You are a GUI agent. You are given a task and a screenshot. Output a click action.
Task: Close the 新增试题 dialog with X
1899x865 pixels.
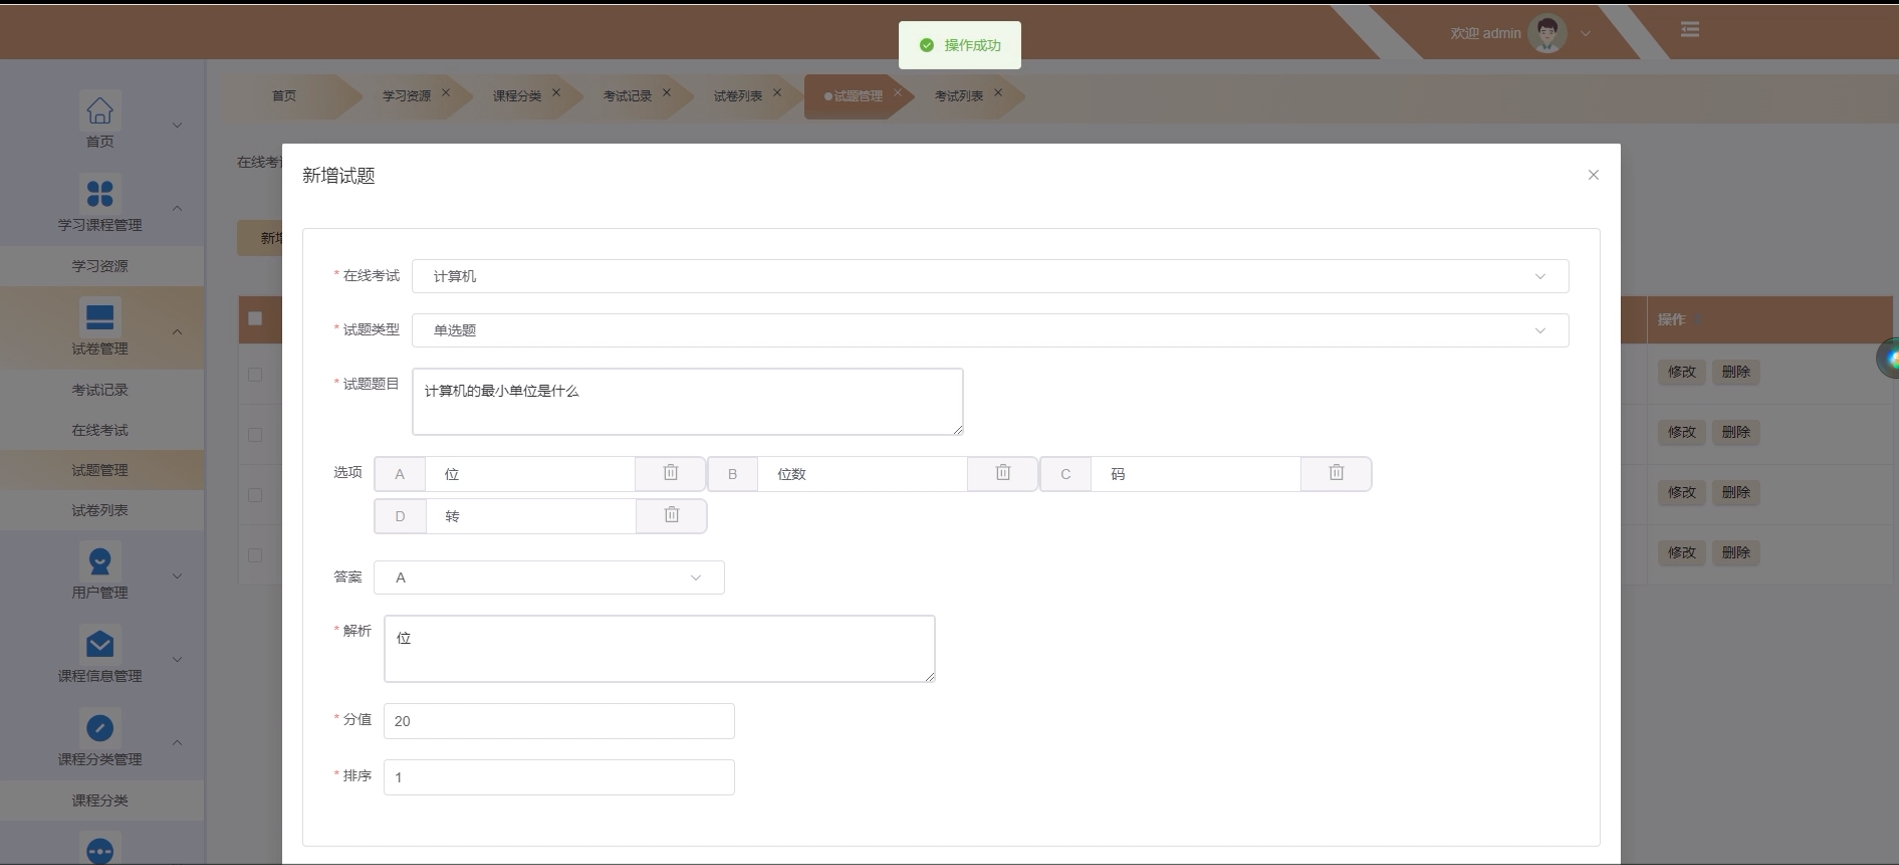click(1593, 175)
